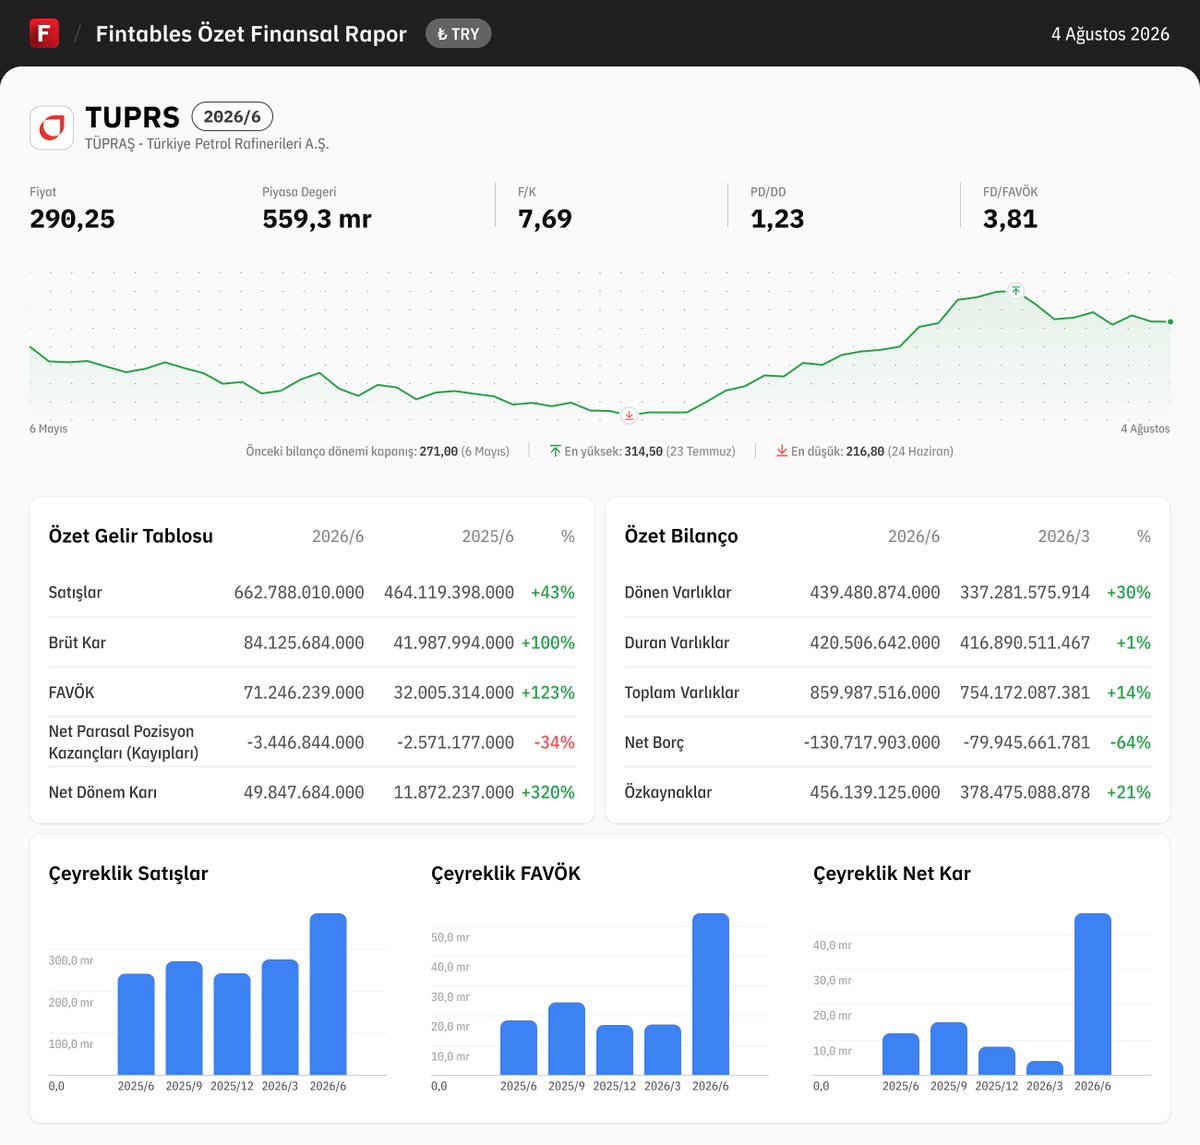The width and height of the screenshot is (1200, 1145).
Task: Click Duran Varlıklar +1% change value
Action: click(x=1133, y=642)
